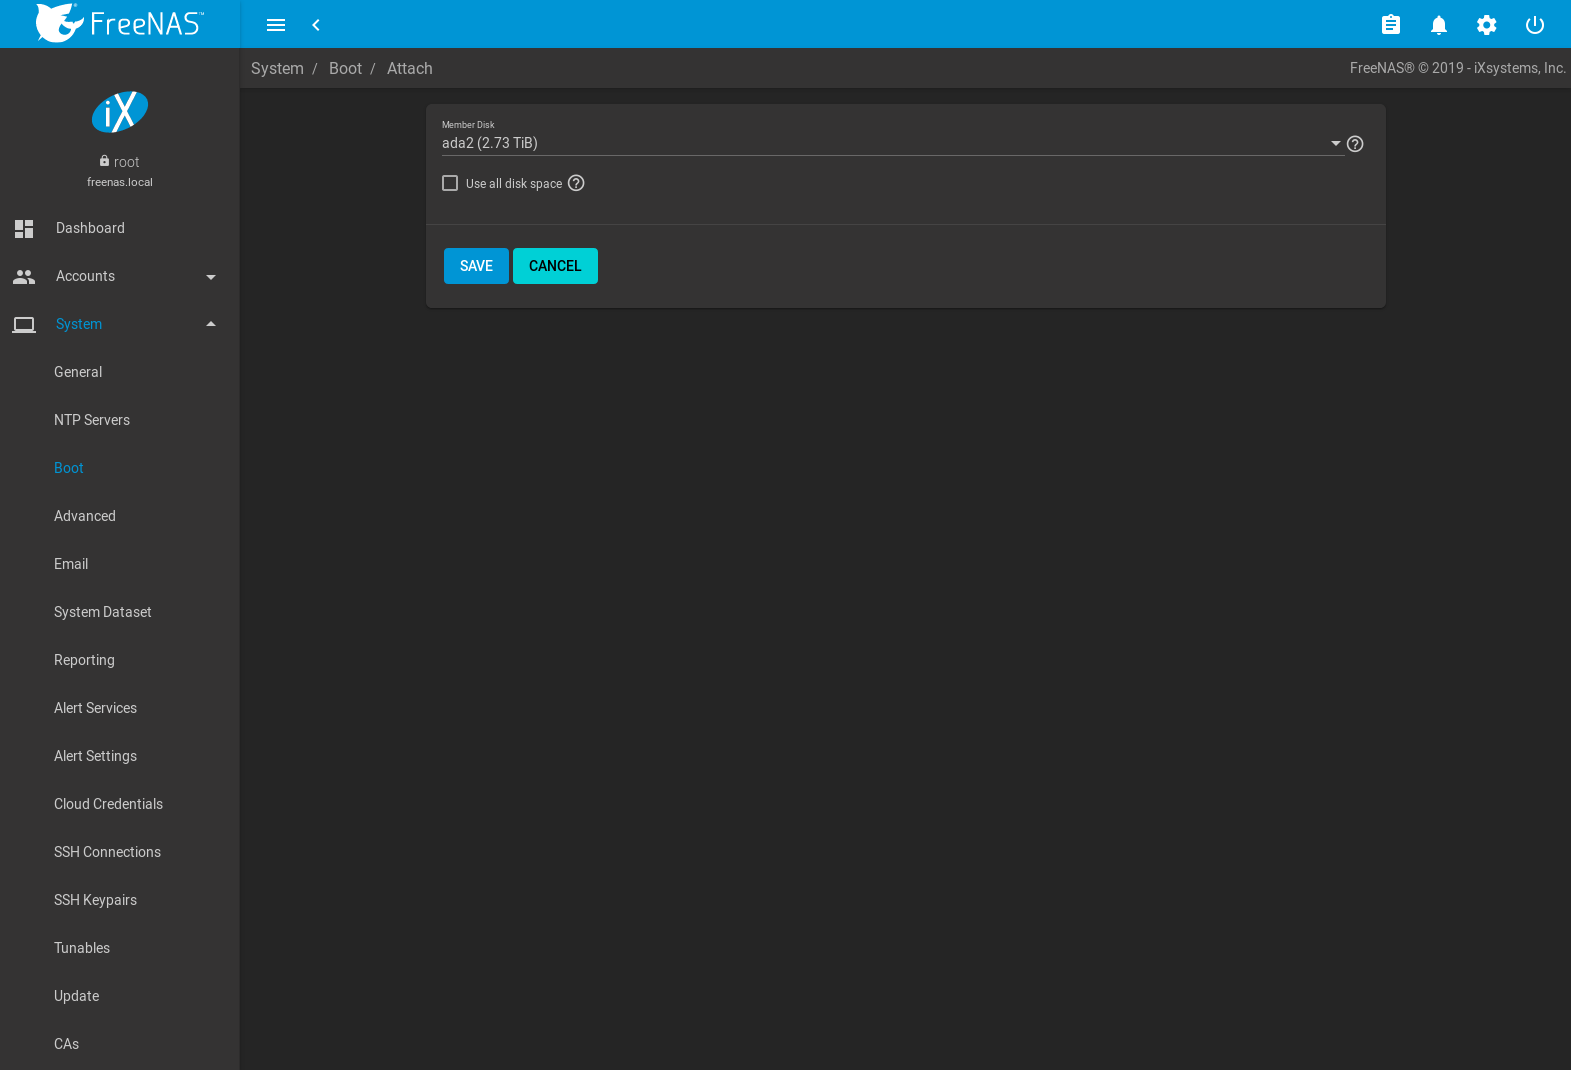The image size is (1571, 1070).
Task: Go to Boot in the breadcrumb
Action: 345,69
